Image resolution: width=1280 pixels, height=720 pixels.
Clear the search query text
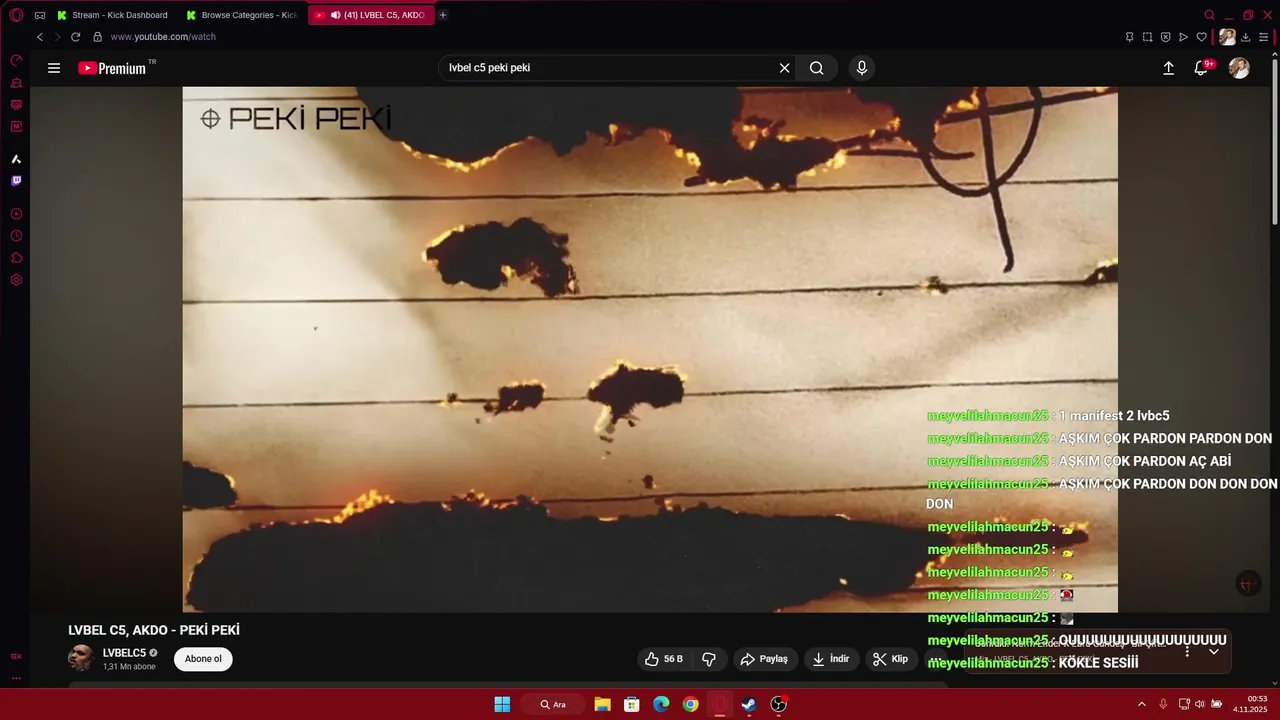click(785, 68)
